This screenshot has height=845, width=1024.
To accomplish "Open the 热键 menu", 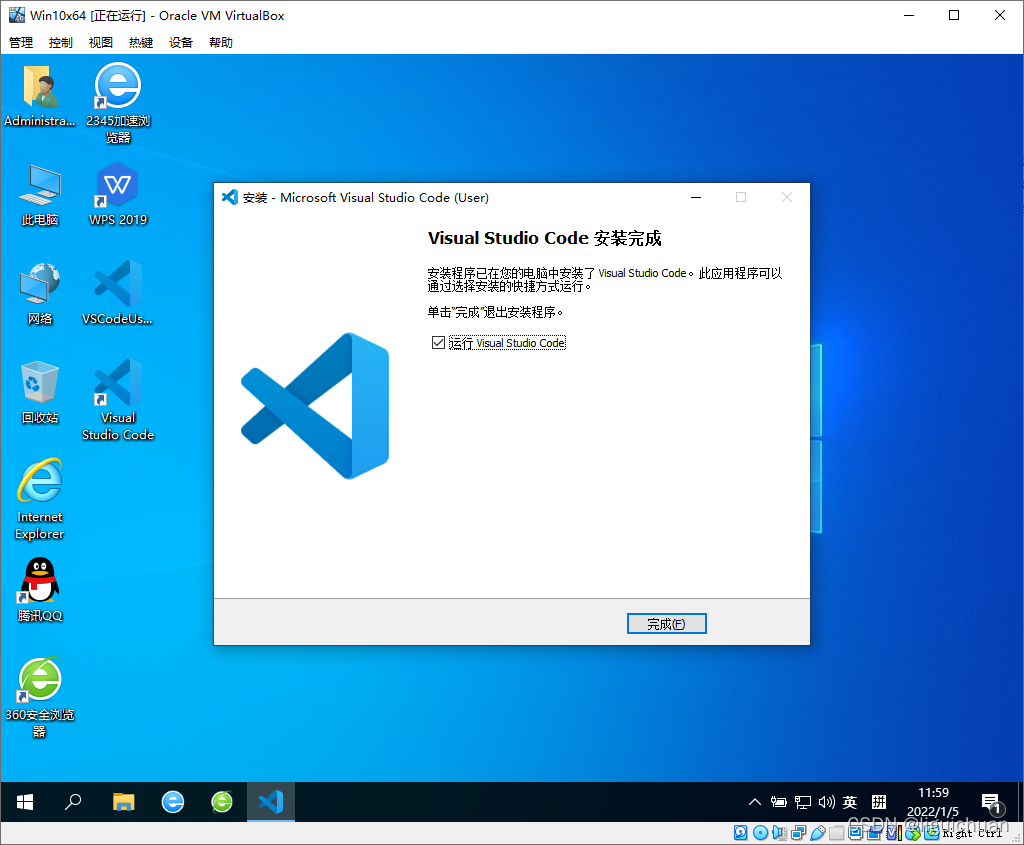I will coord(140,42).
